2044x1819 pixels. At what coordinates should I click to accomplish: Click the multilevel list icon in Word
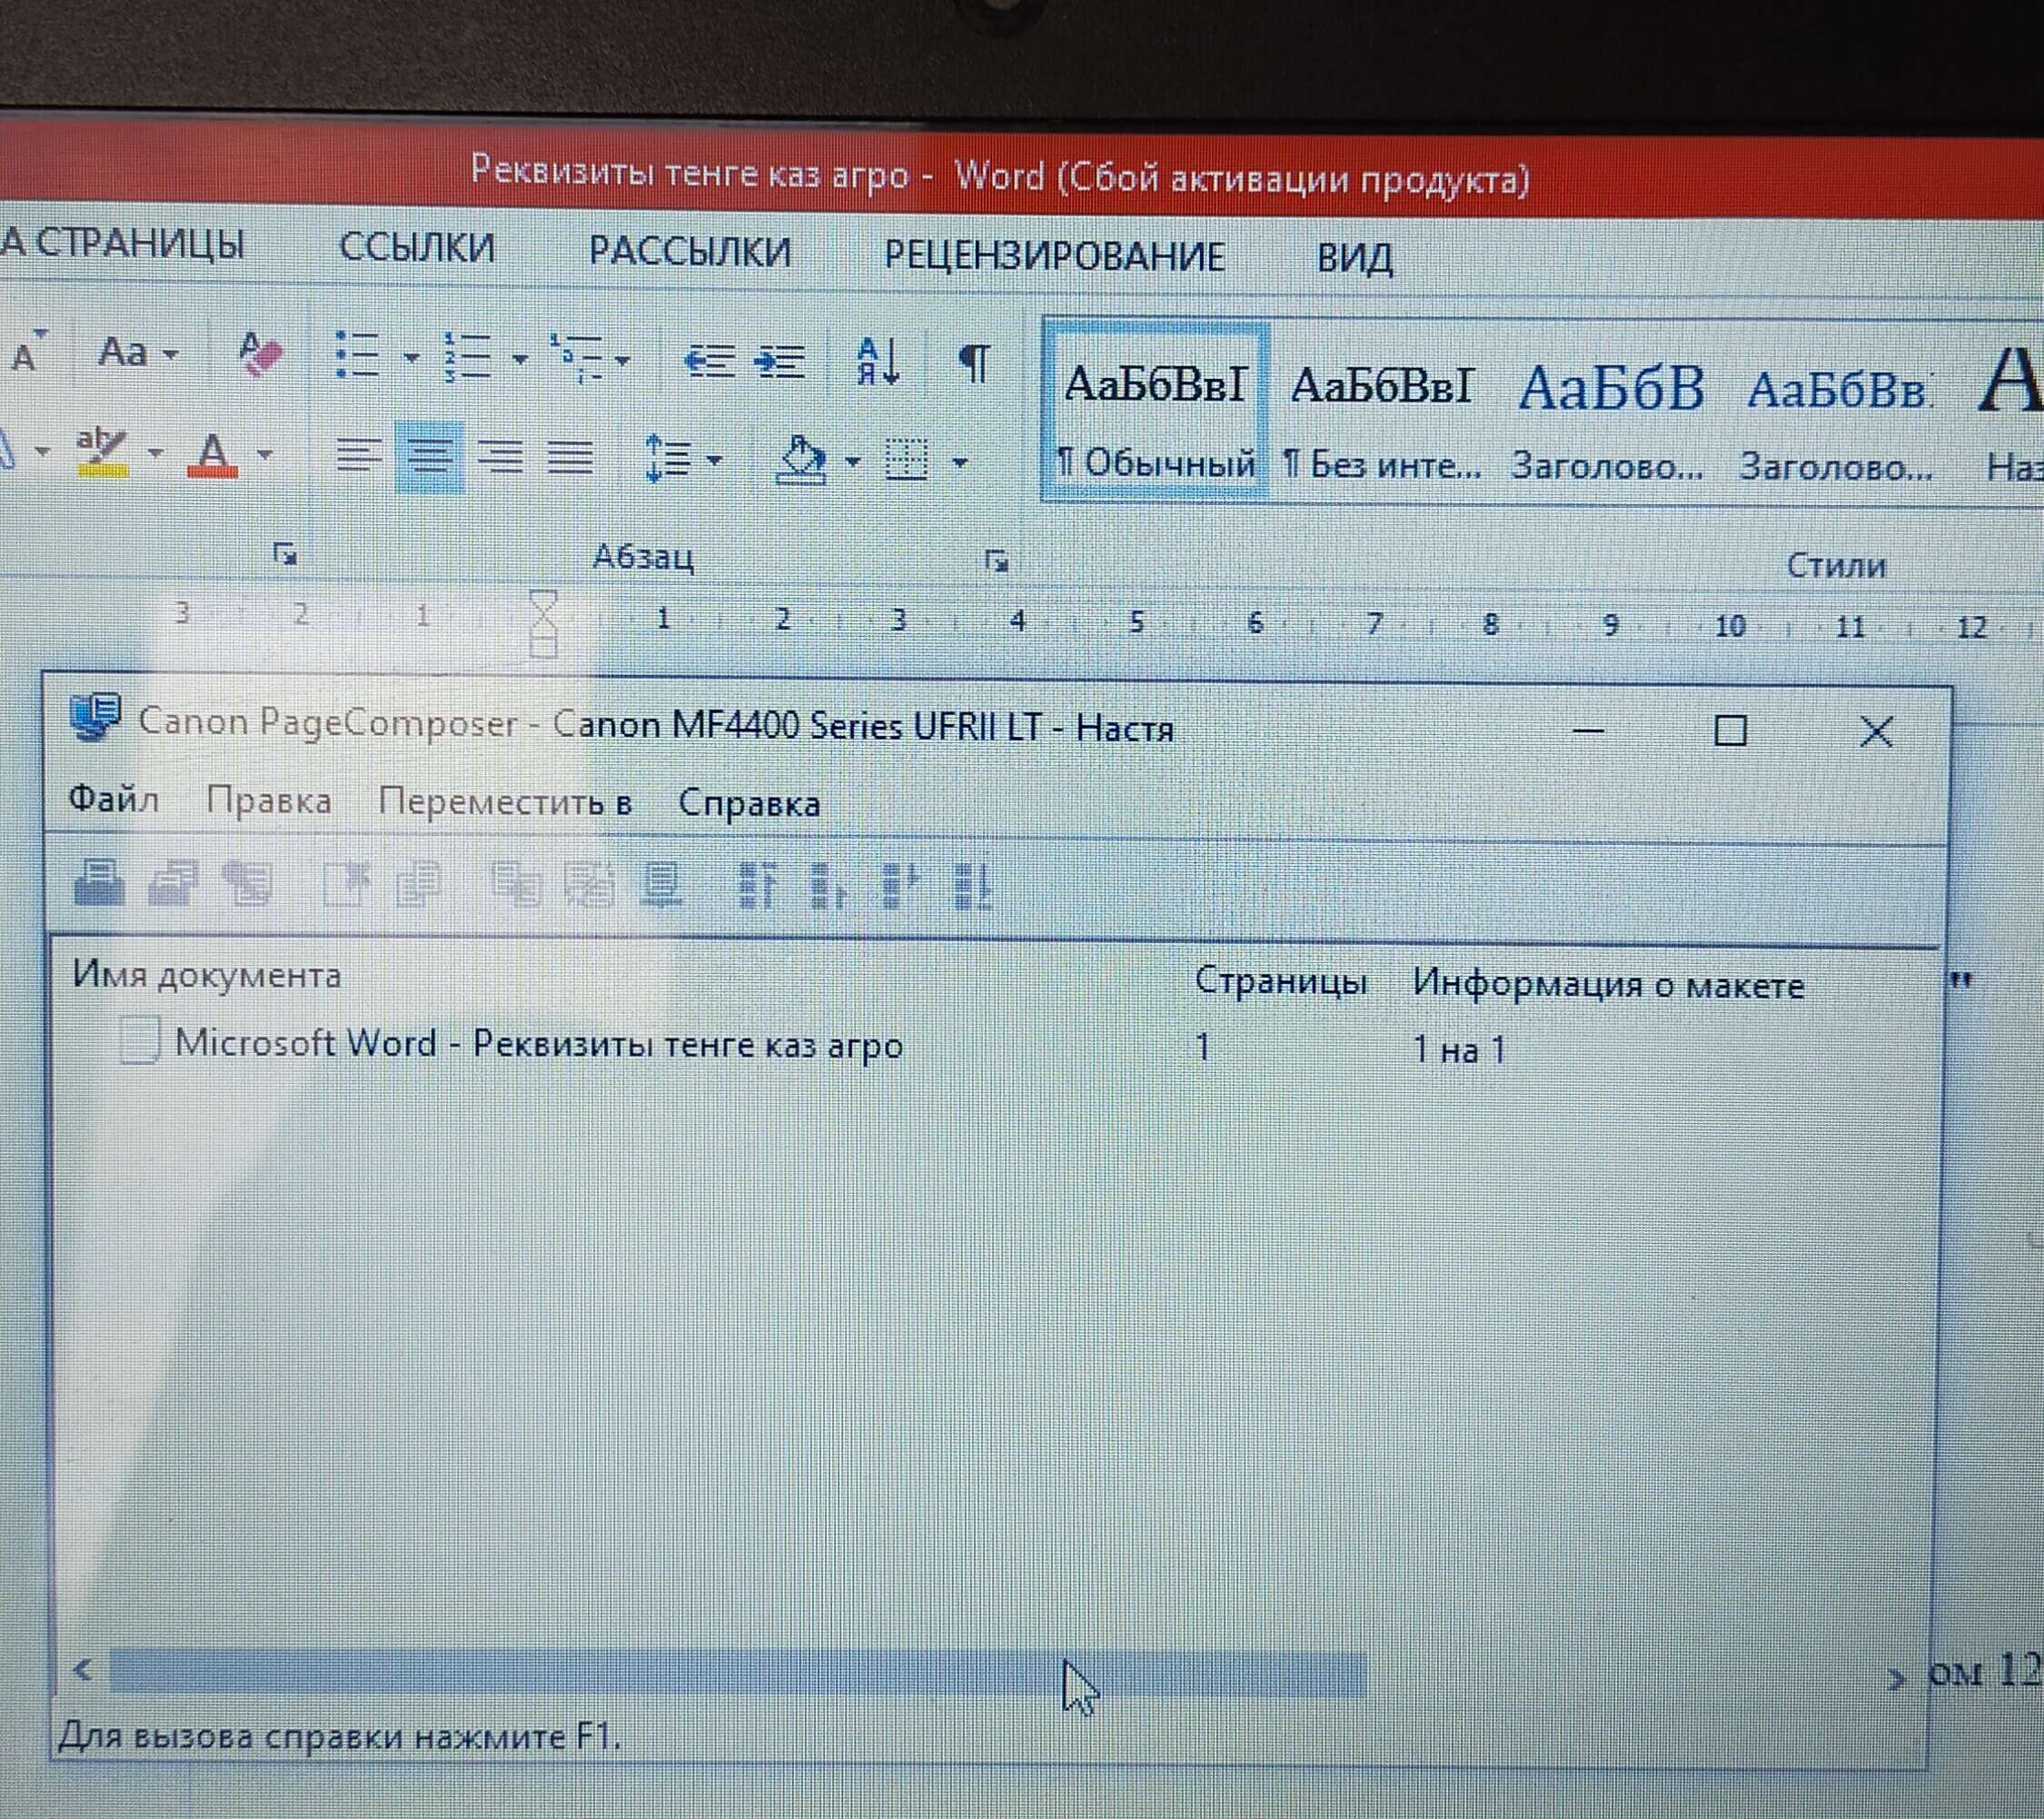[576, 359]
